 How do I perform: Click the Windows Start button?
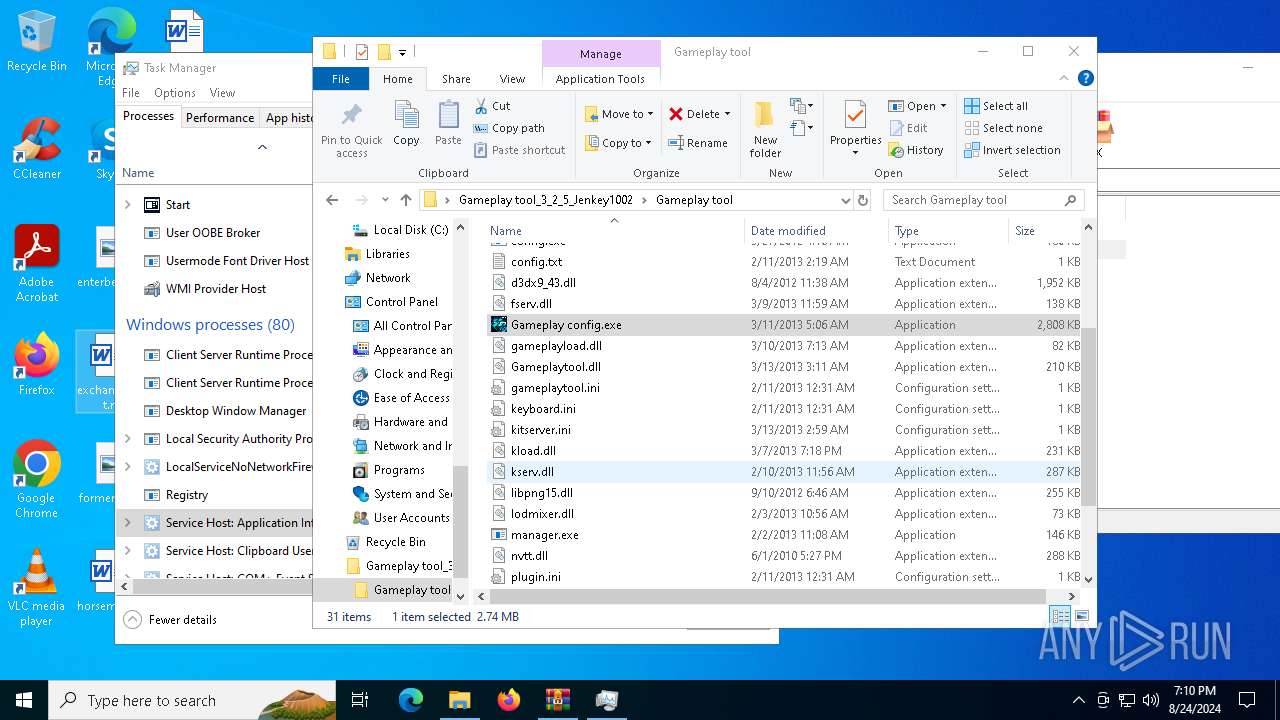pos(24,700)
